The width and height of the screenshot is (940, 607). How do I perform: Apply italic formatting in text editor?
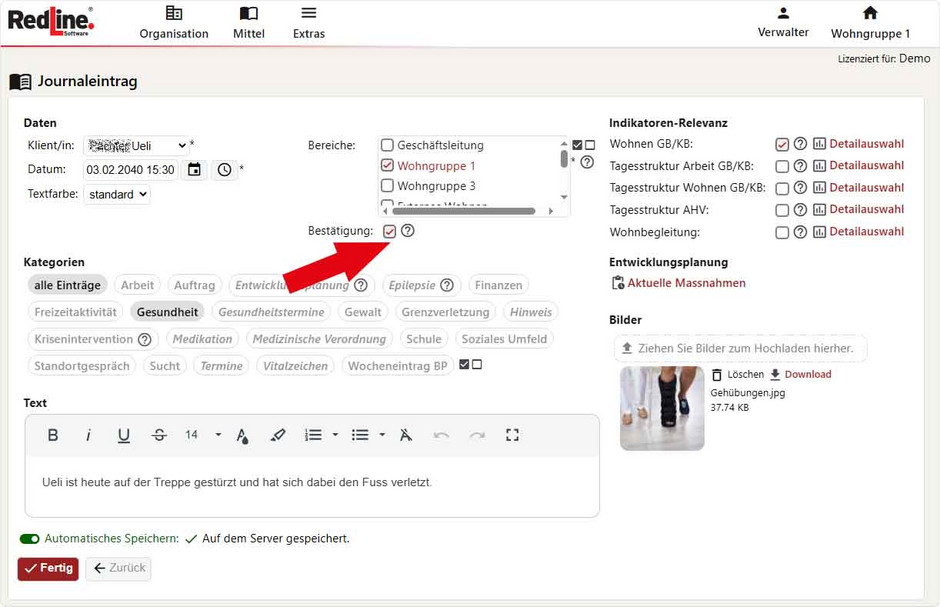pyautogui.click(x=88, y=435)
